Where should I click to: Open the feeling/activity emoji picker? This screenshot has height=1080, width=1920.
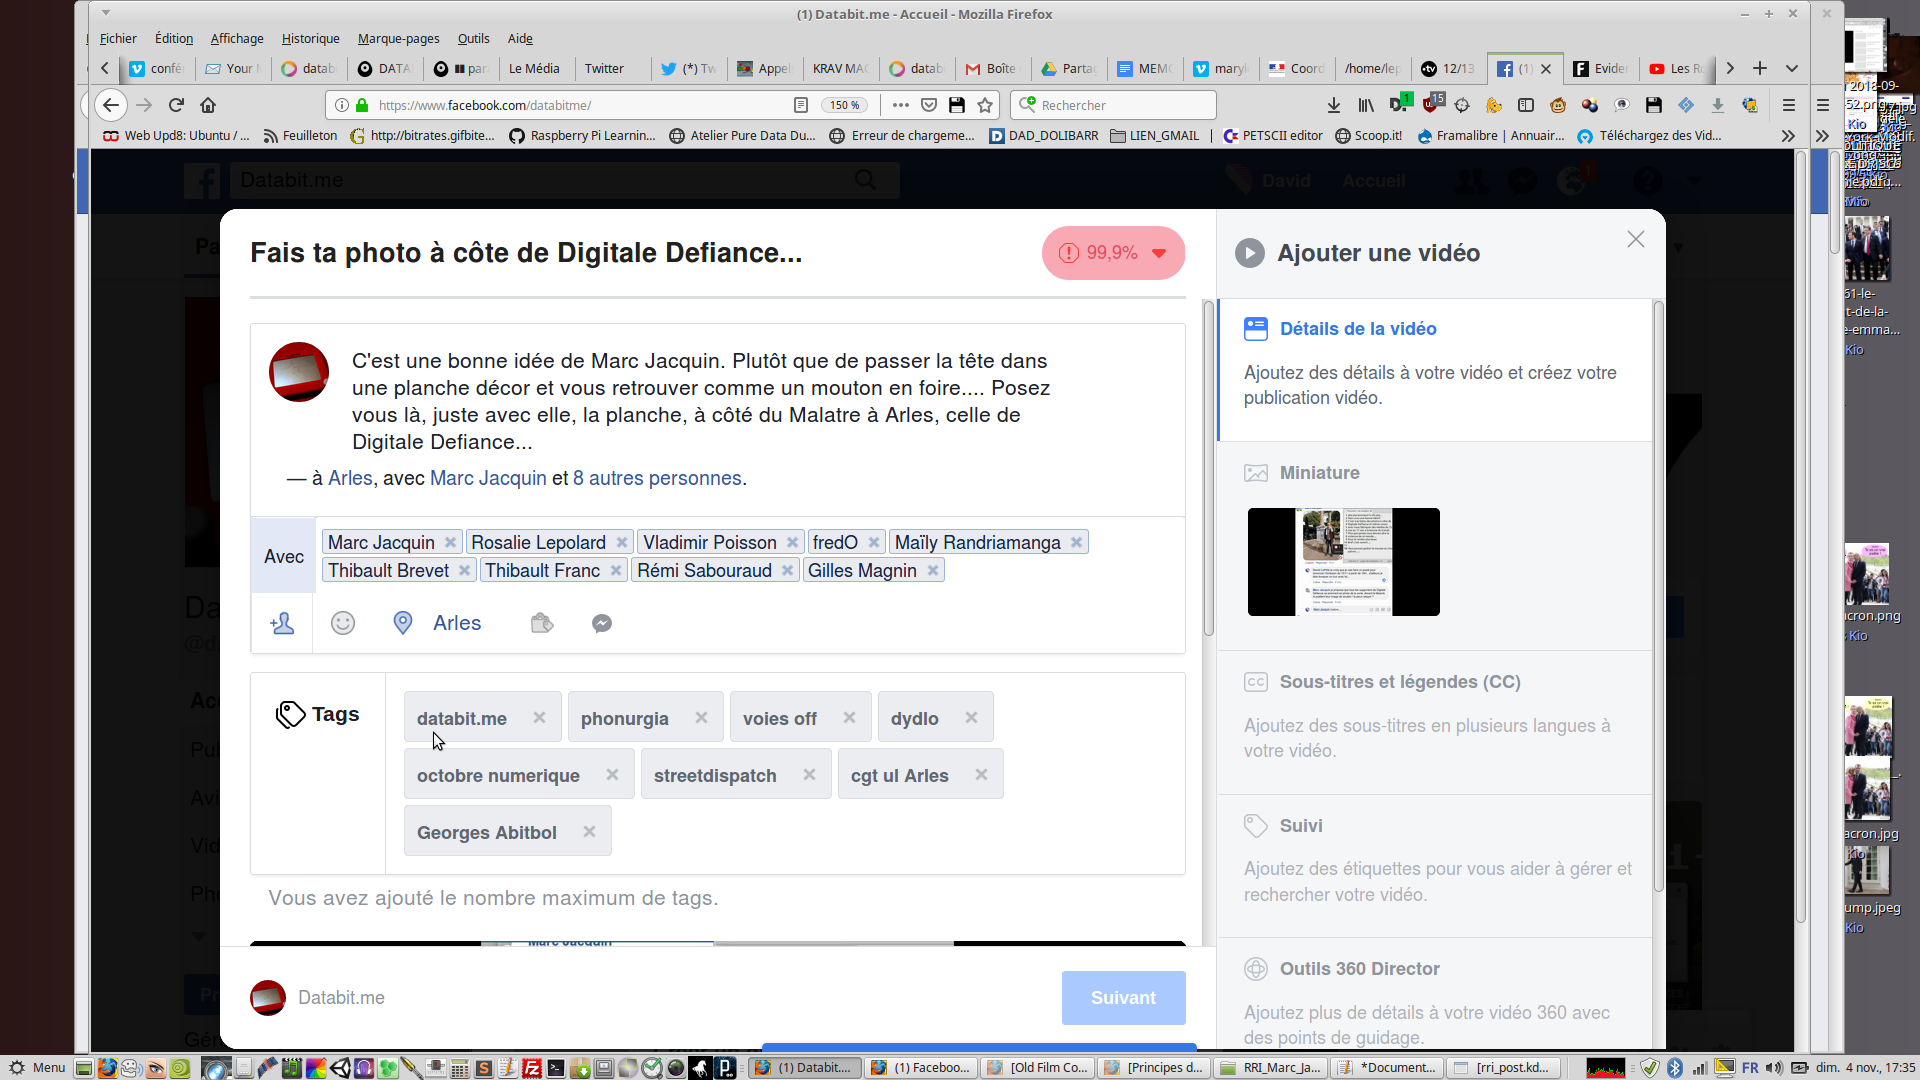343,624
